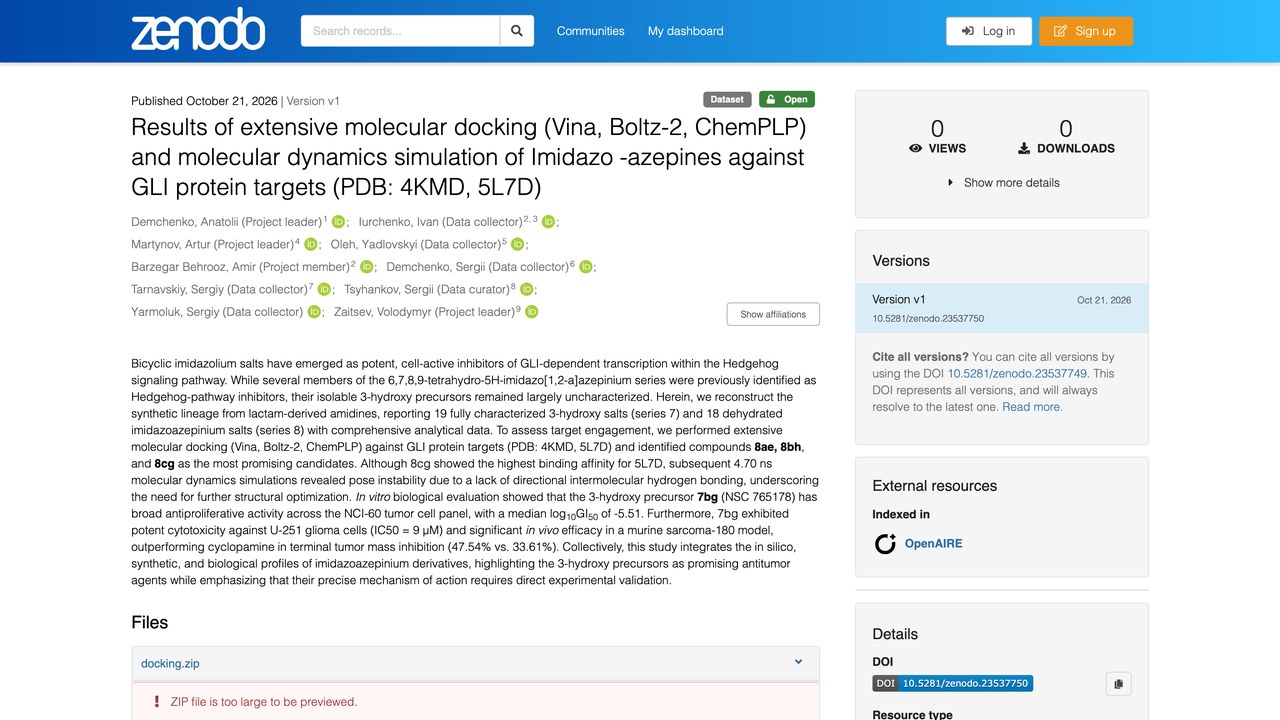Select Version v1 in Versions list
Image resolution: width=1280 pixels, height=720 pixels.
click(x=1002, y=308)
